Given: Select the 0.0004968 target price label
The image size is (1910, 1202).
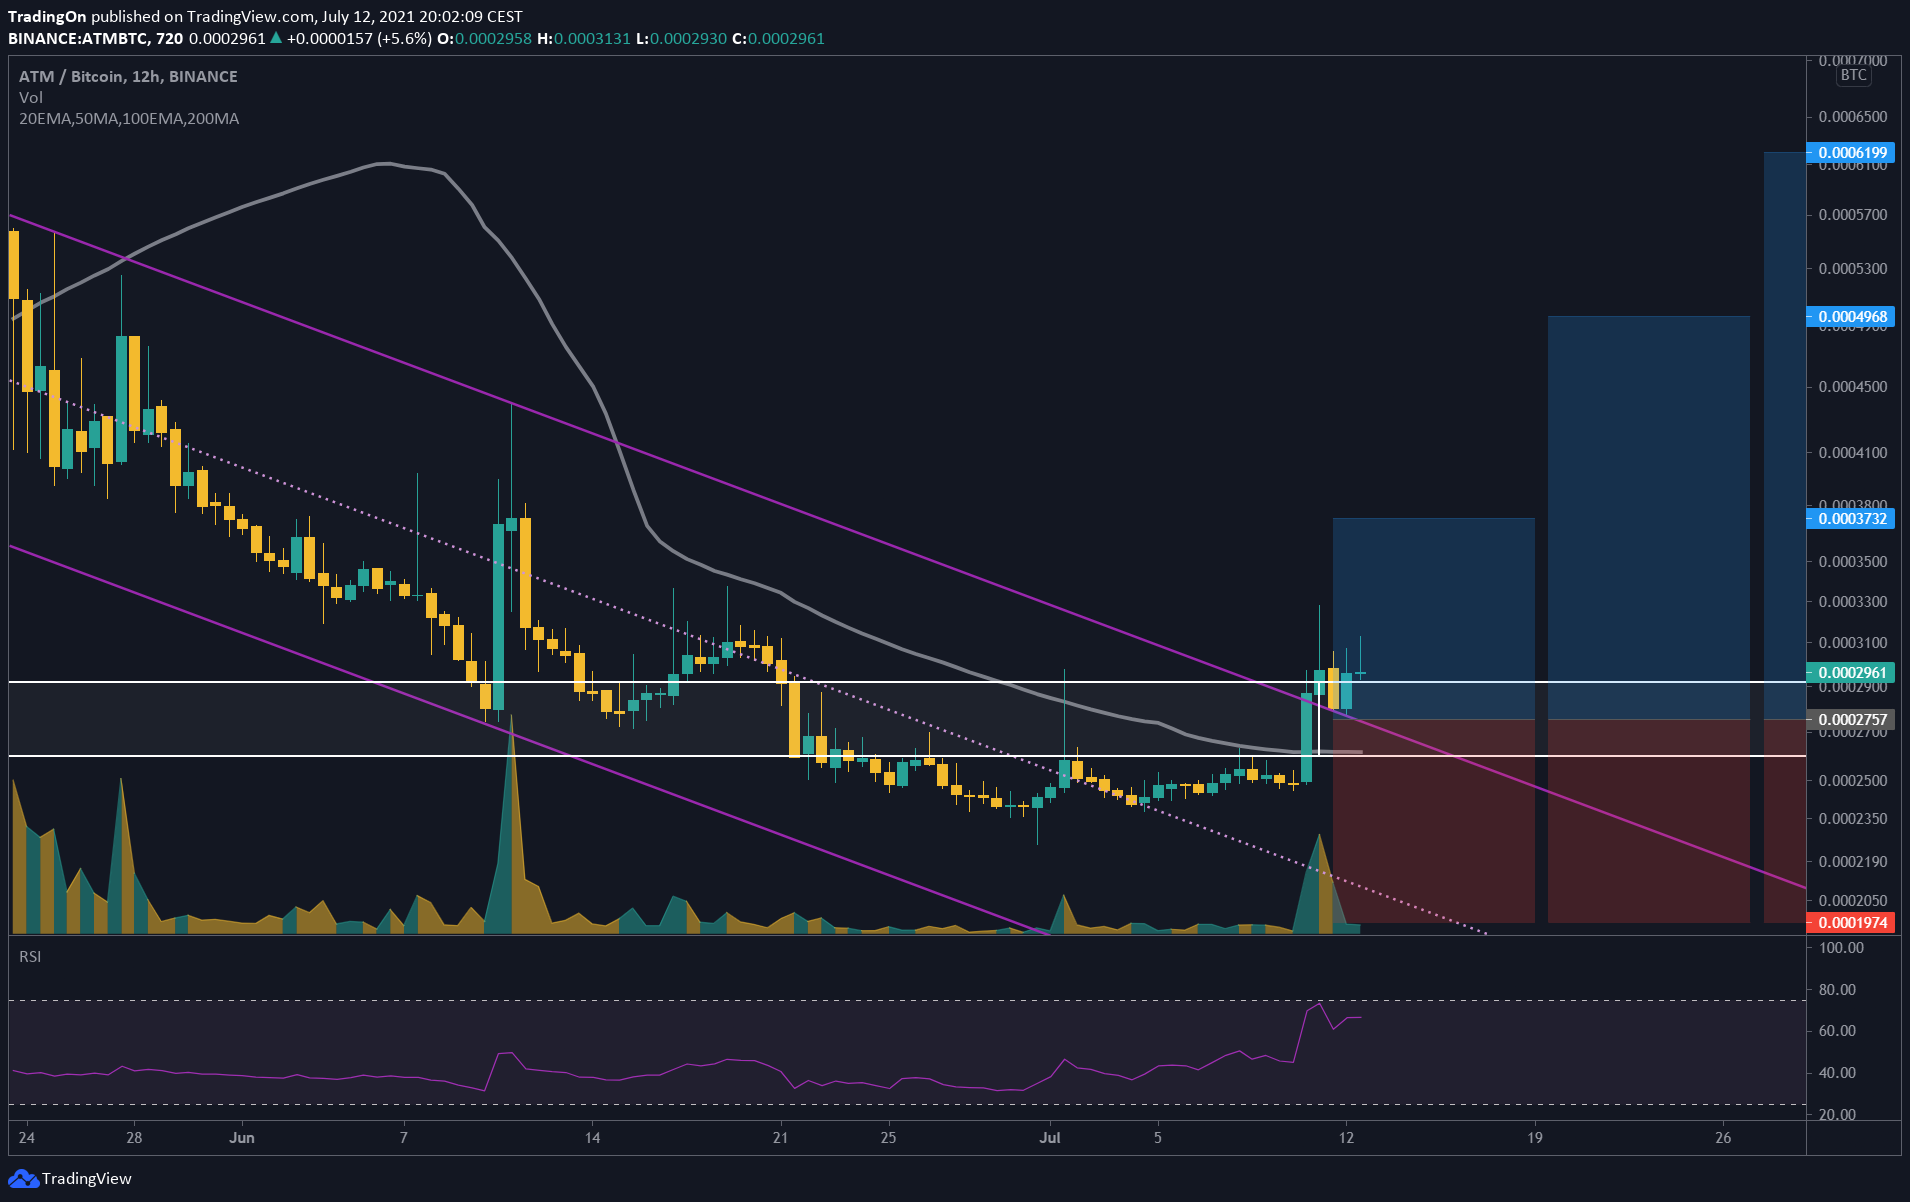Looking at the screenshot, I should coord(1851,317).
